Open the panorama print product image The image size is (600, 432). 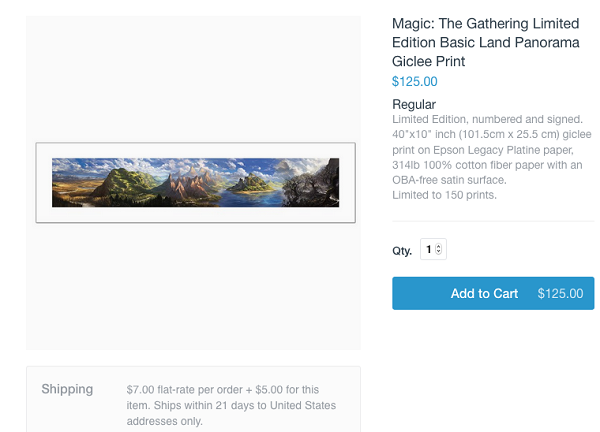tap(195, 182)
